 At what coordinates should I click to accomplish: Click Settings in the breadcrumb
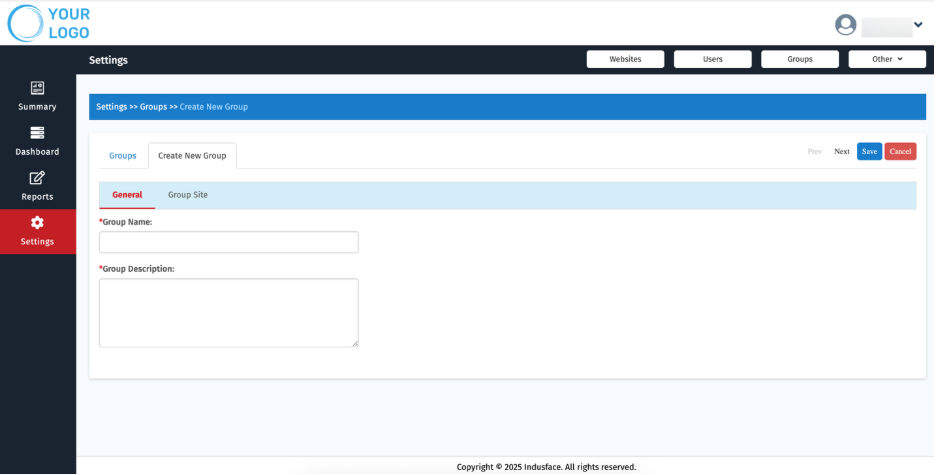112,107
